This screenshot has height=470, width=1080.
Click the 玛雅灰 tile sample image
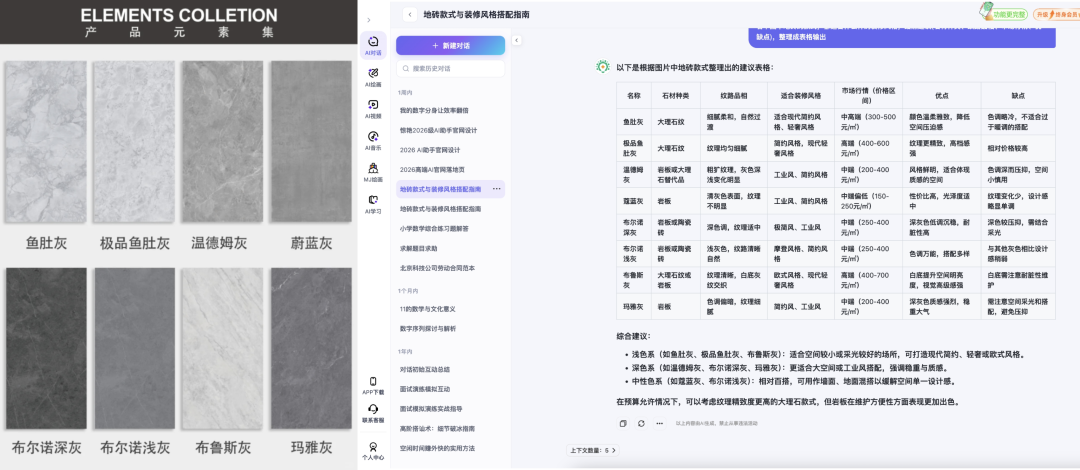[311, 349]
